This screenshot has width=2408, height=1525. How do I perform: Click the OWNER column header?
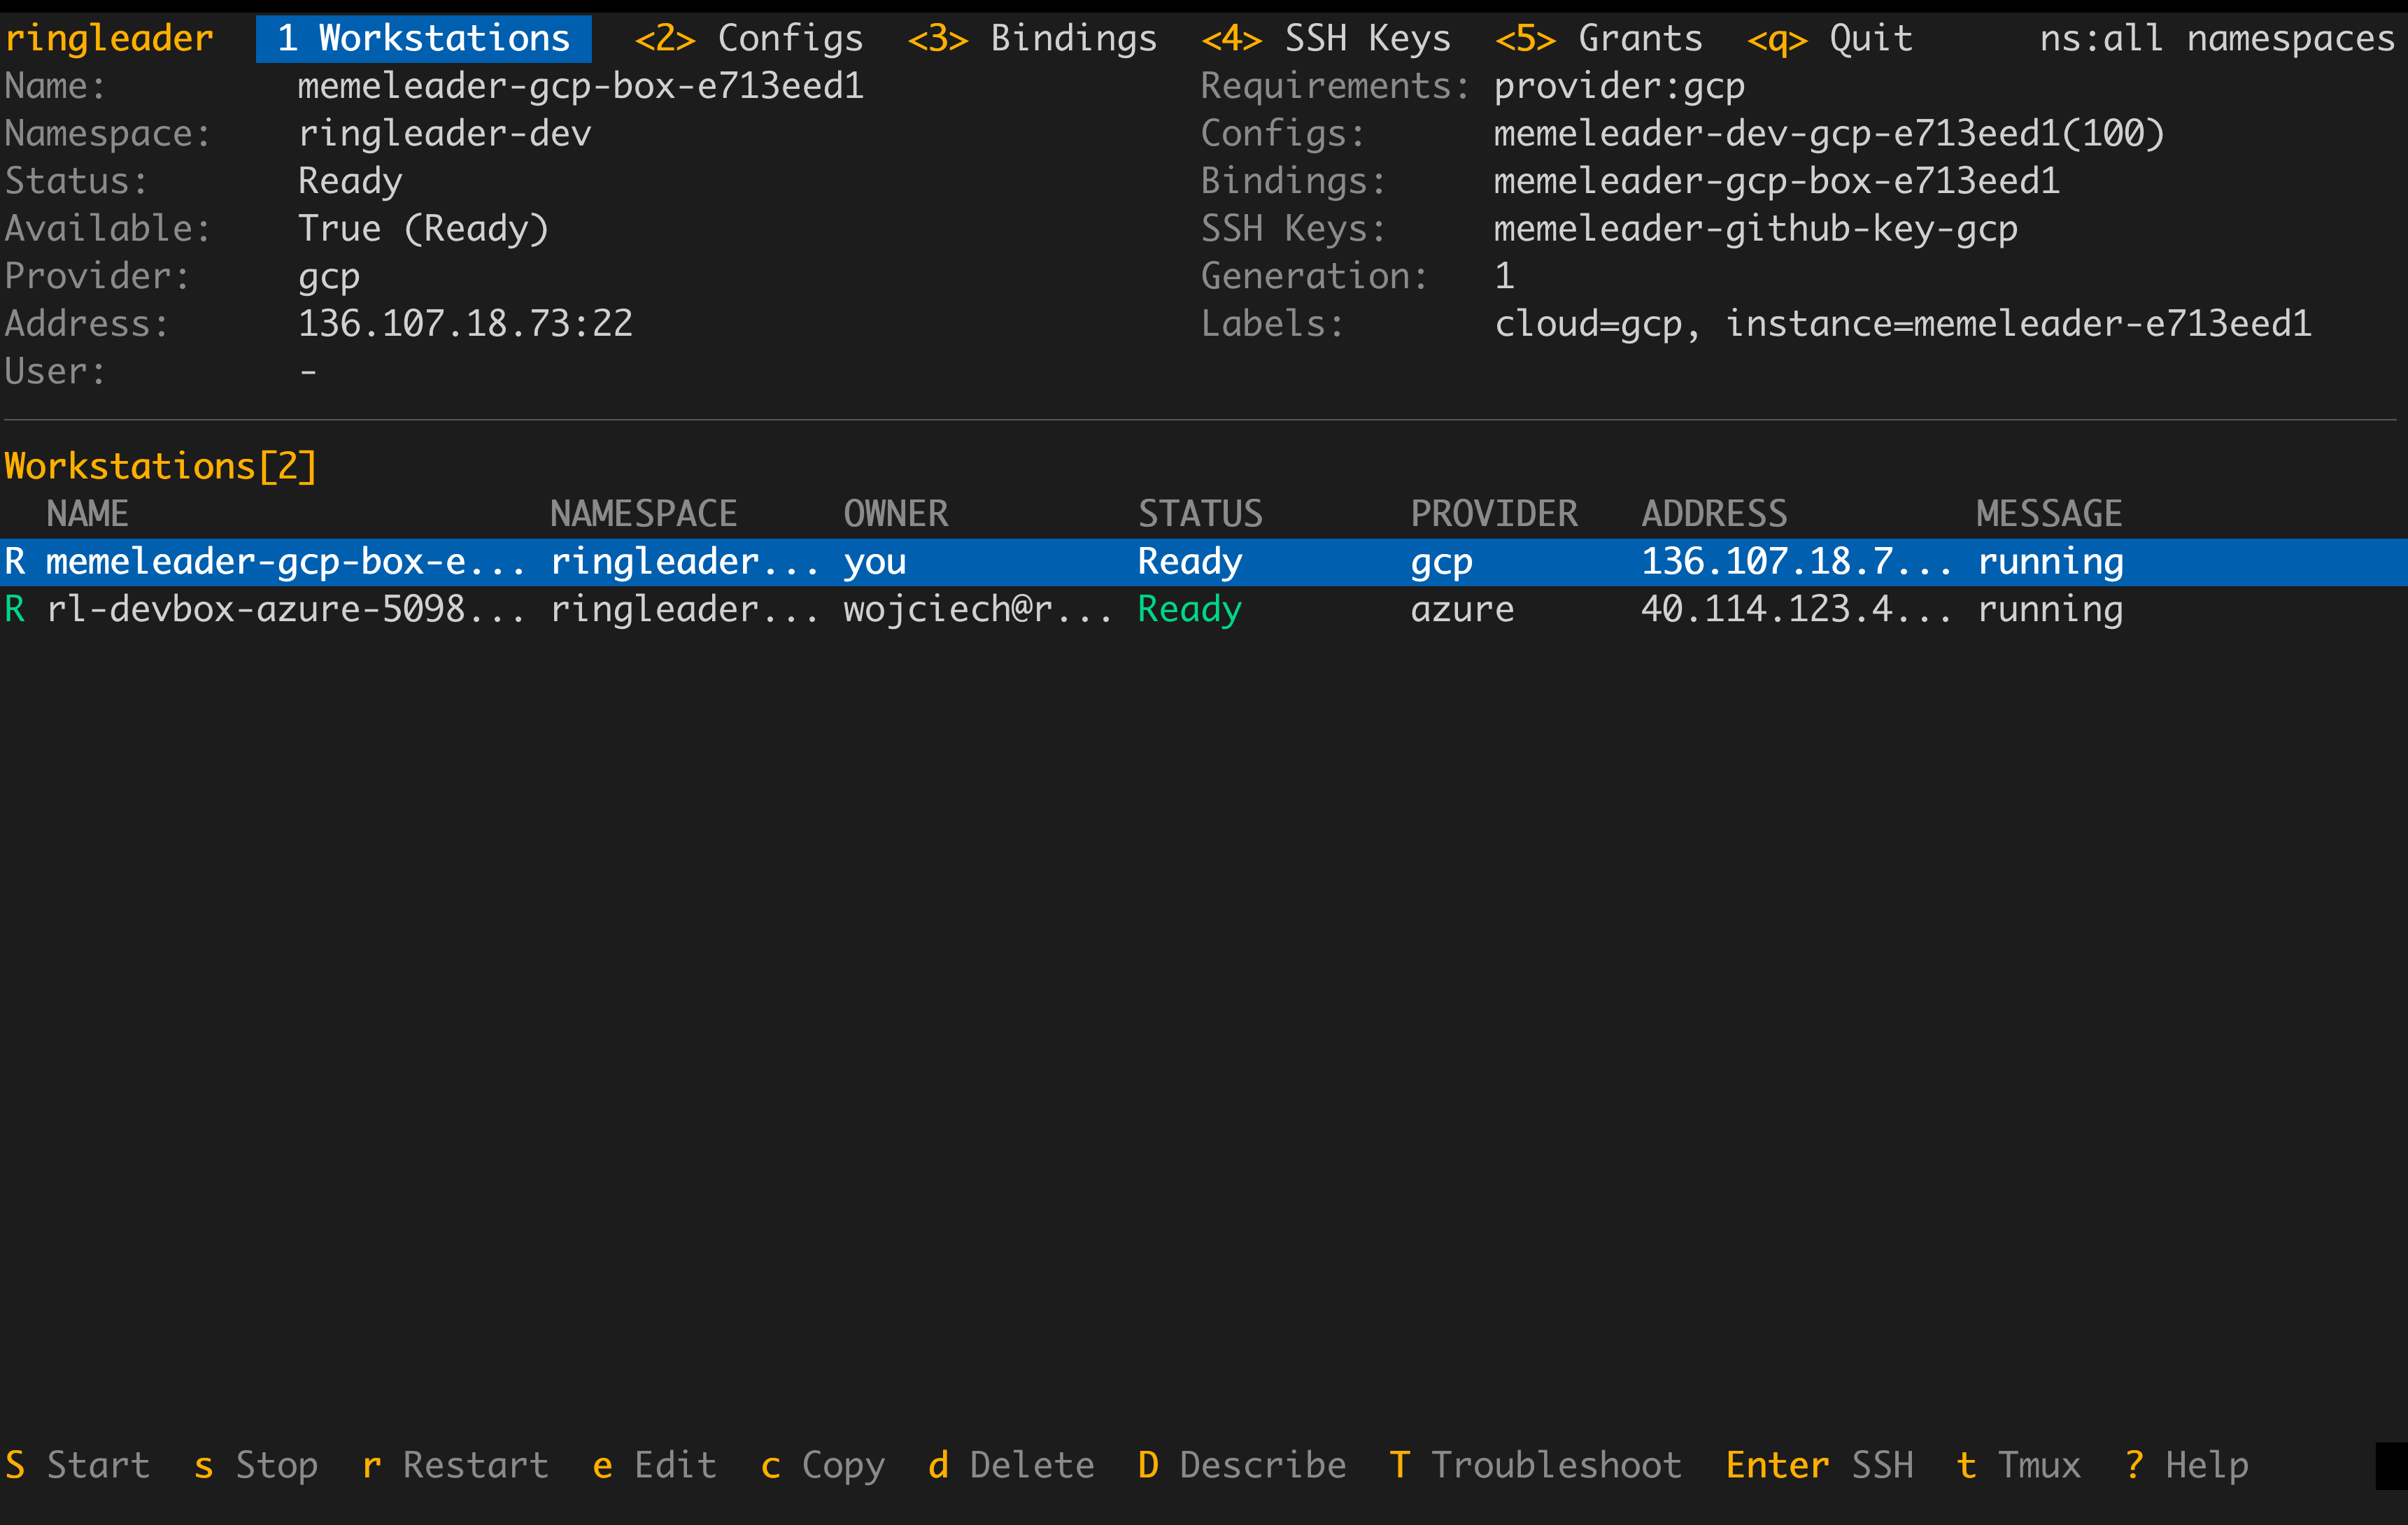895,514
